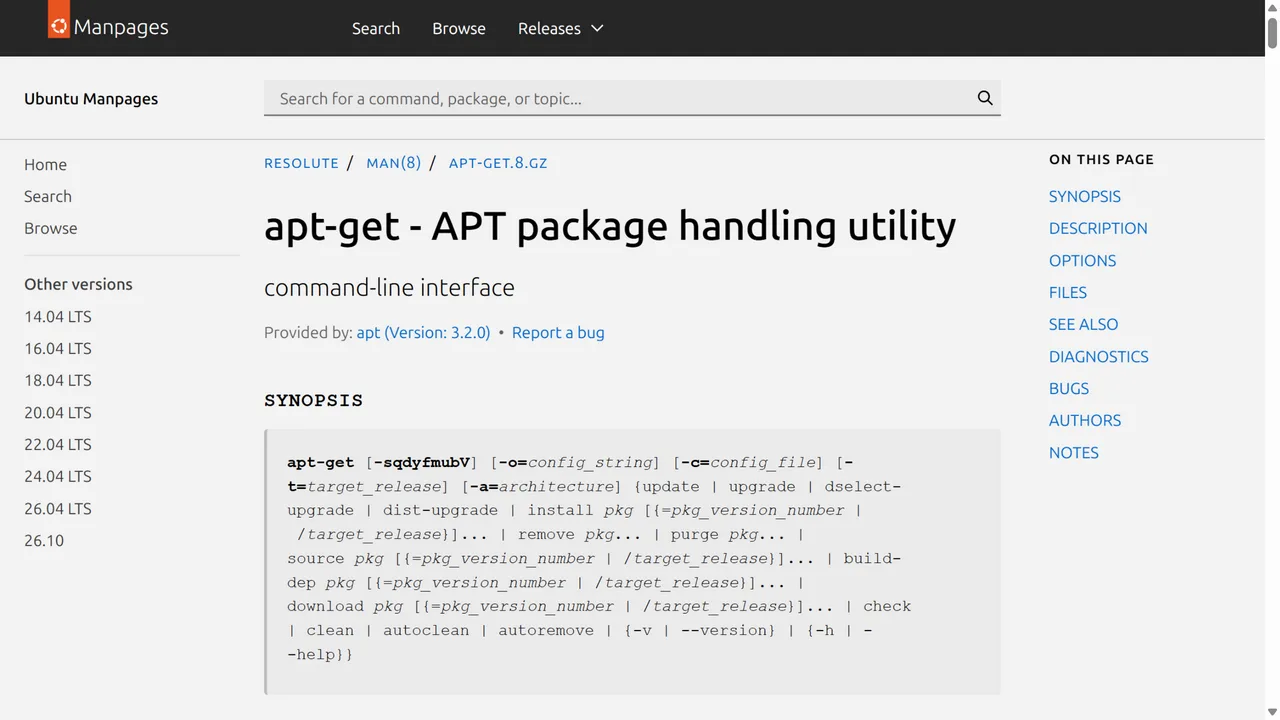Select the 26.10 version

tap(44, 540)
